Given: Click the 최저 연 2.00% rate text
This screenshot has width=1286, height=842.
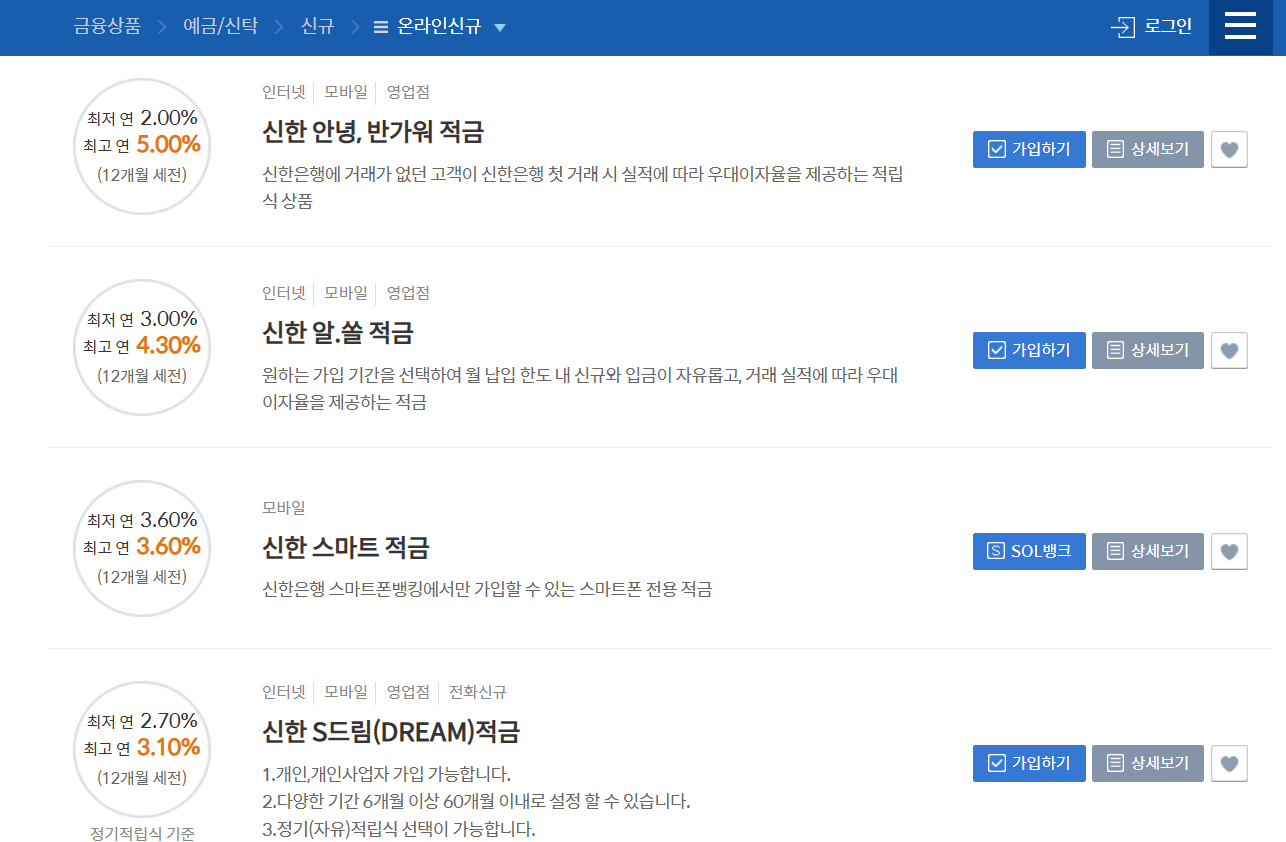Looking at the screenshot, I should [x=142, y=118].
